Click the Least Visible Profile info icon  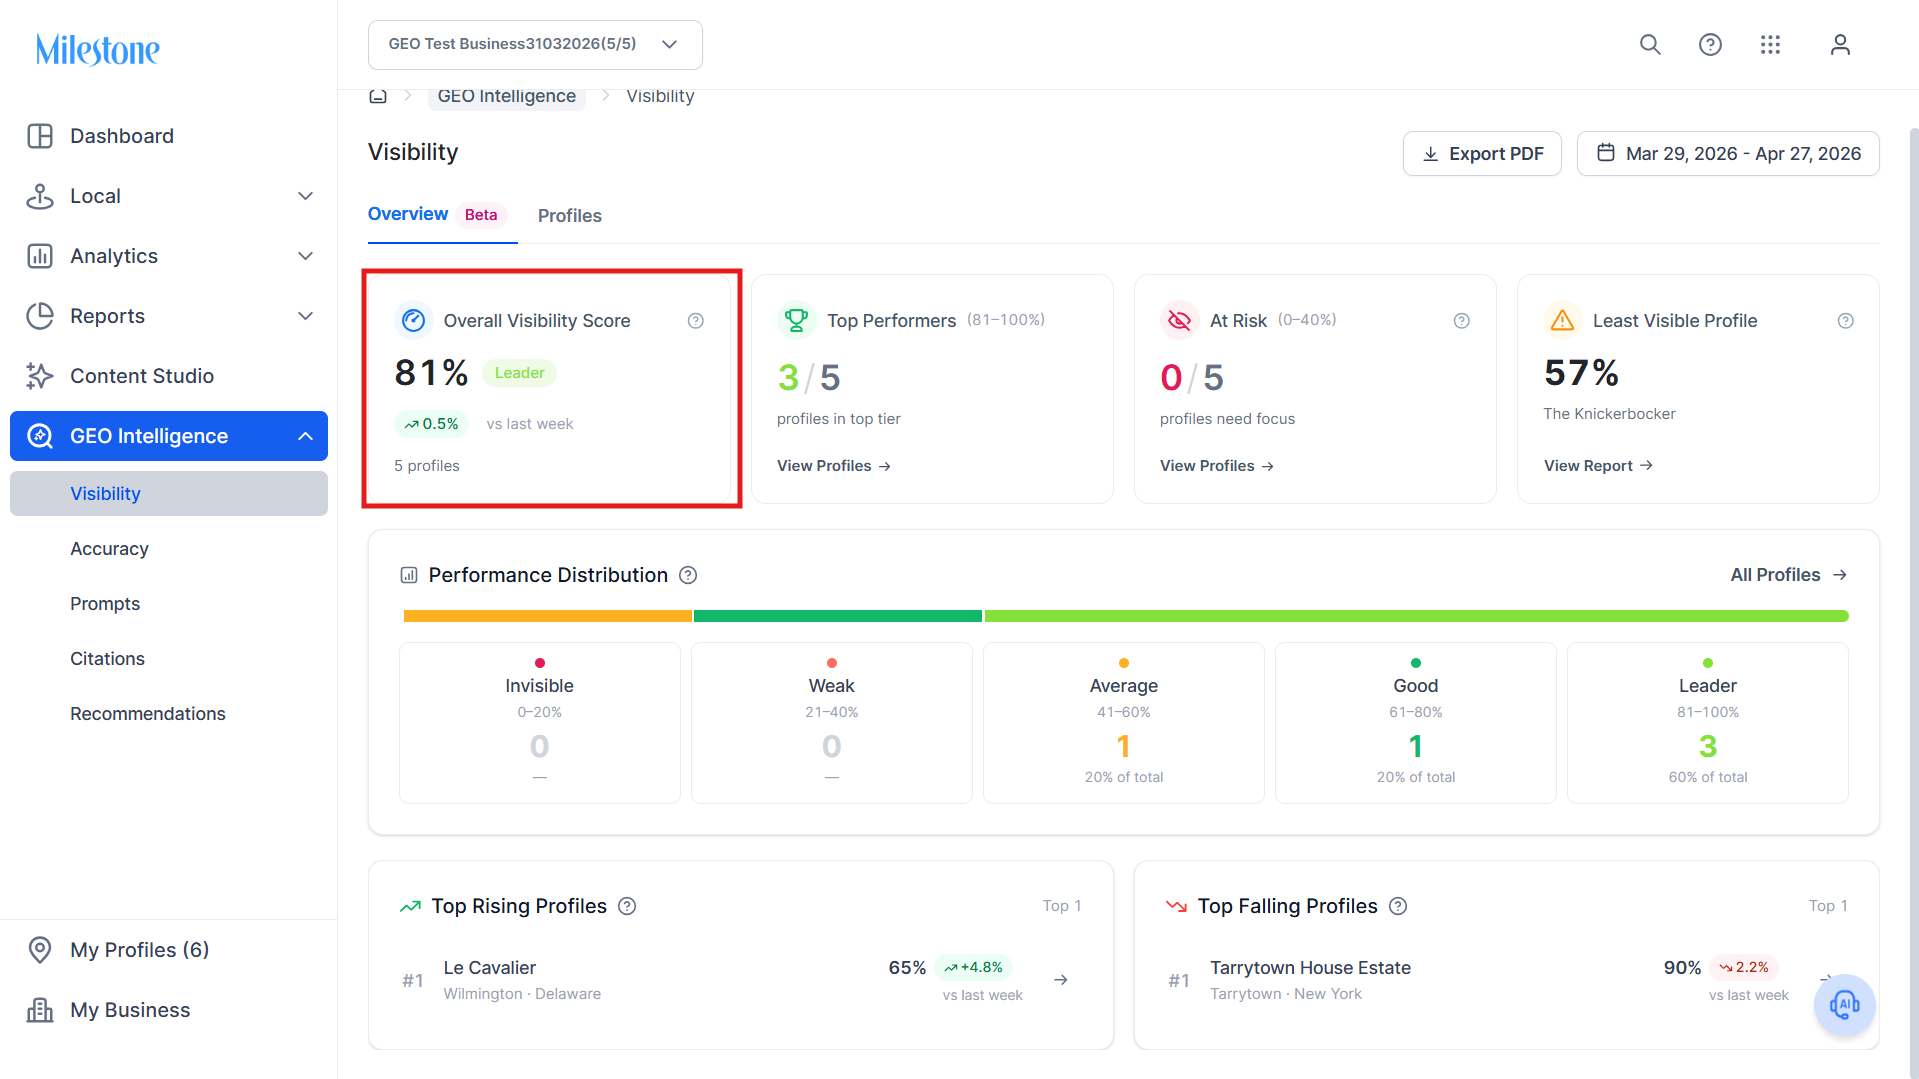point(1846,321)
